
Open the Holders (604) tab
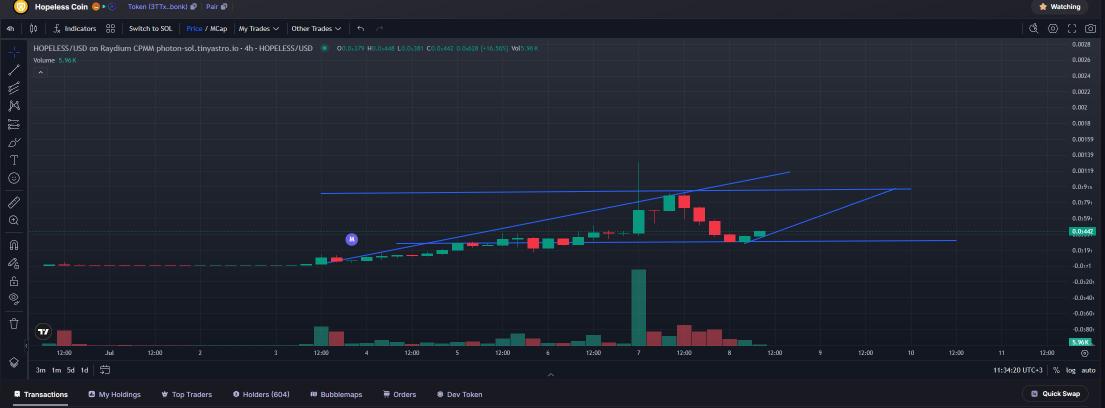(261, 395)
